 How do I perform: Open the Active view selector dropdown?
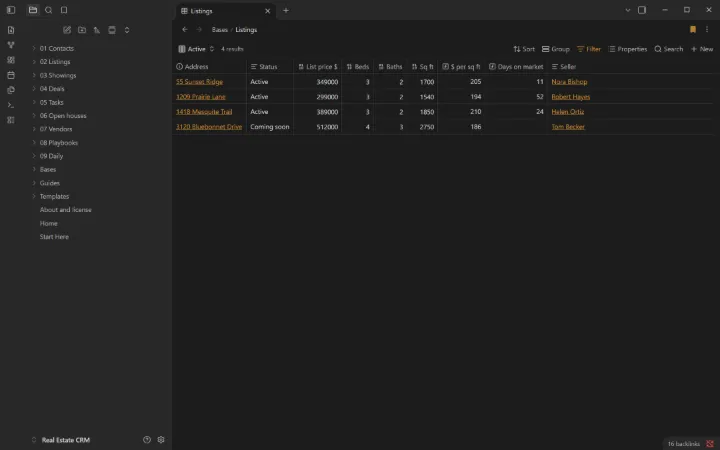pos(197,49)
